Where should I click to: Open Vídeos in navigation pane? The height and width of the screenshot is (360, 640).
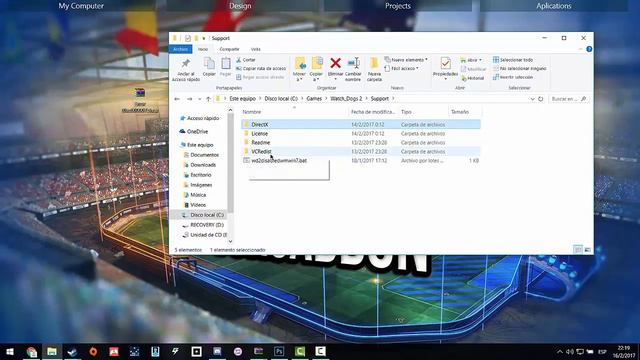195,205
